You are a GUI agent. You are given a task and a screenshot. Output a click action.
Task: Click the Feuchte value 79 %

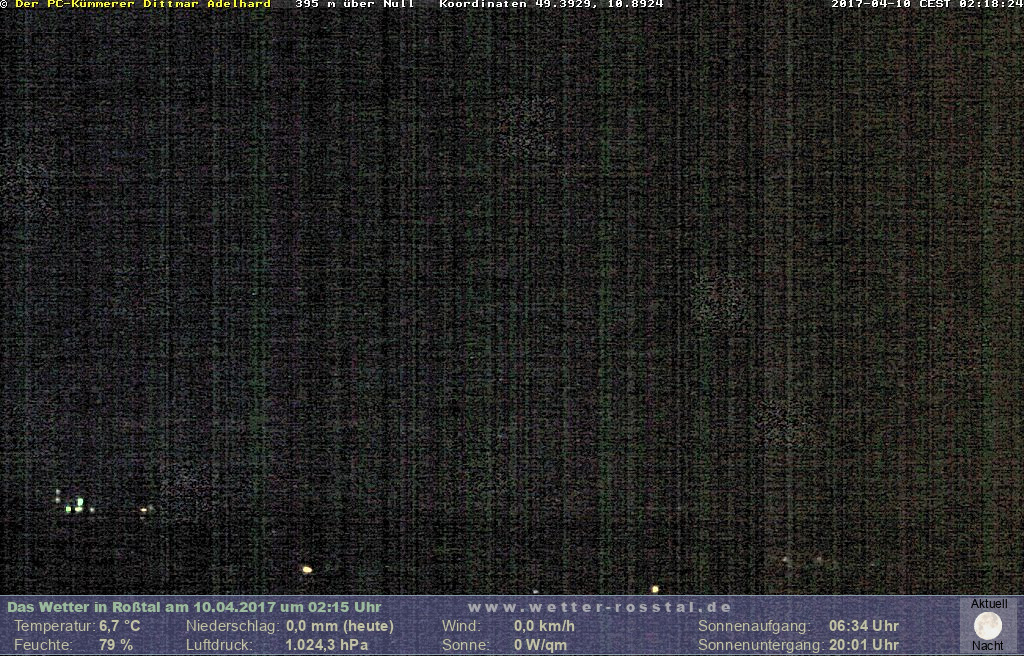tap(116, 645)
